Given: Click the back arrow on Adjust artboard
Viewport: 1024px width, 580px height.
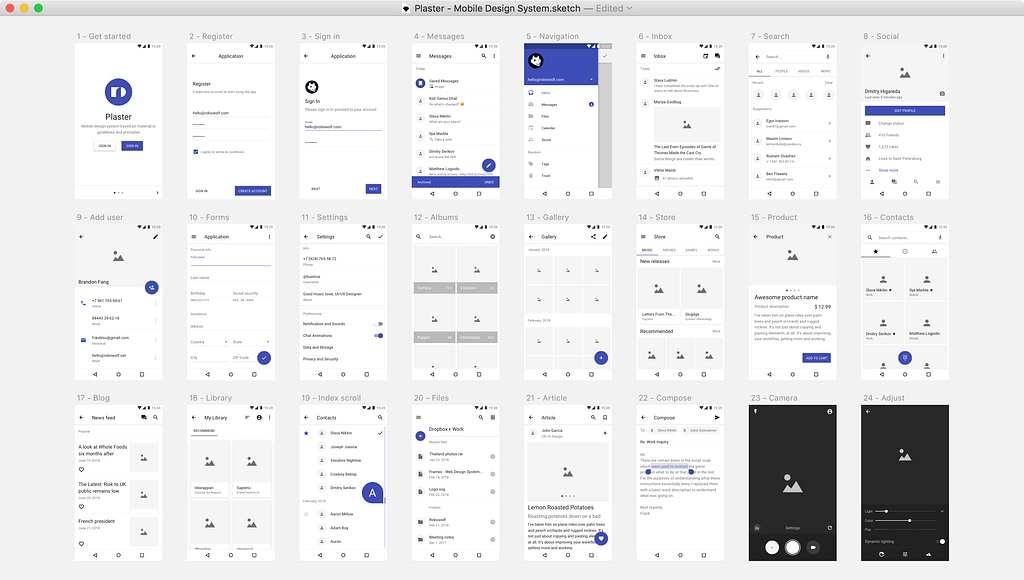Looking at the screenshot, I should click(868, 411).
